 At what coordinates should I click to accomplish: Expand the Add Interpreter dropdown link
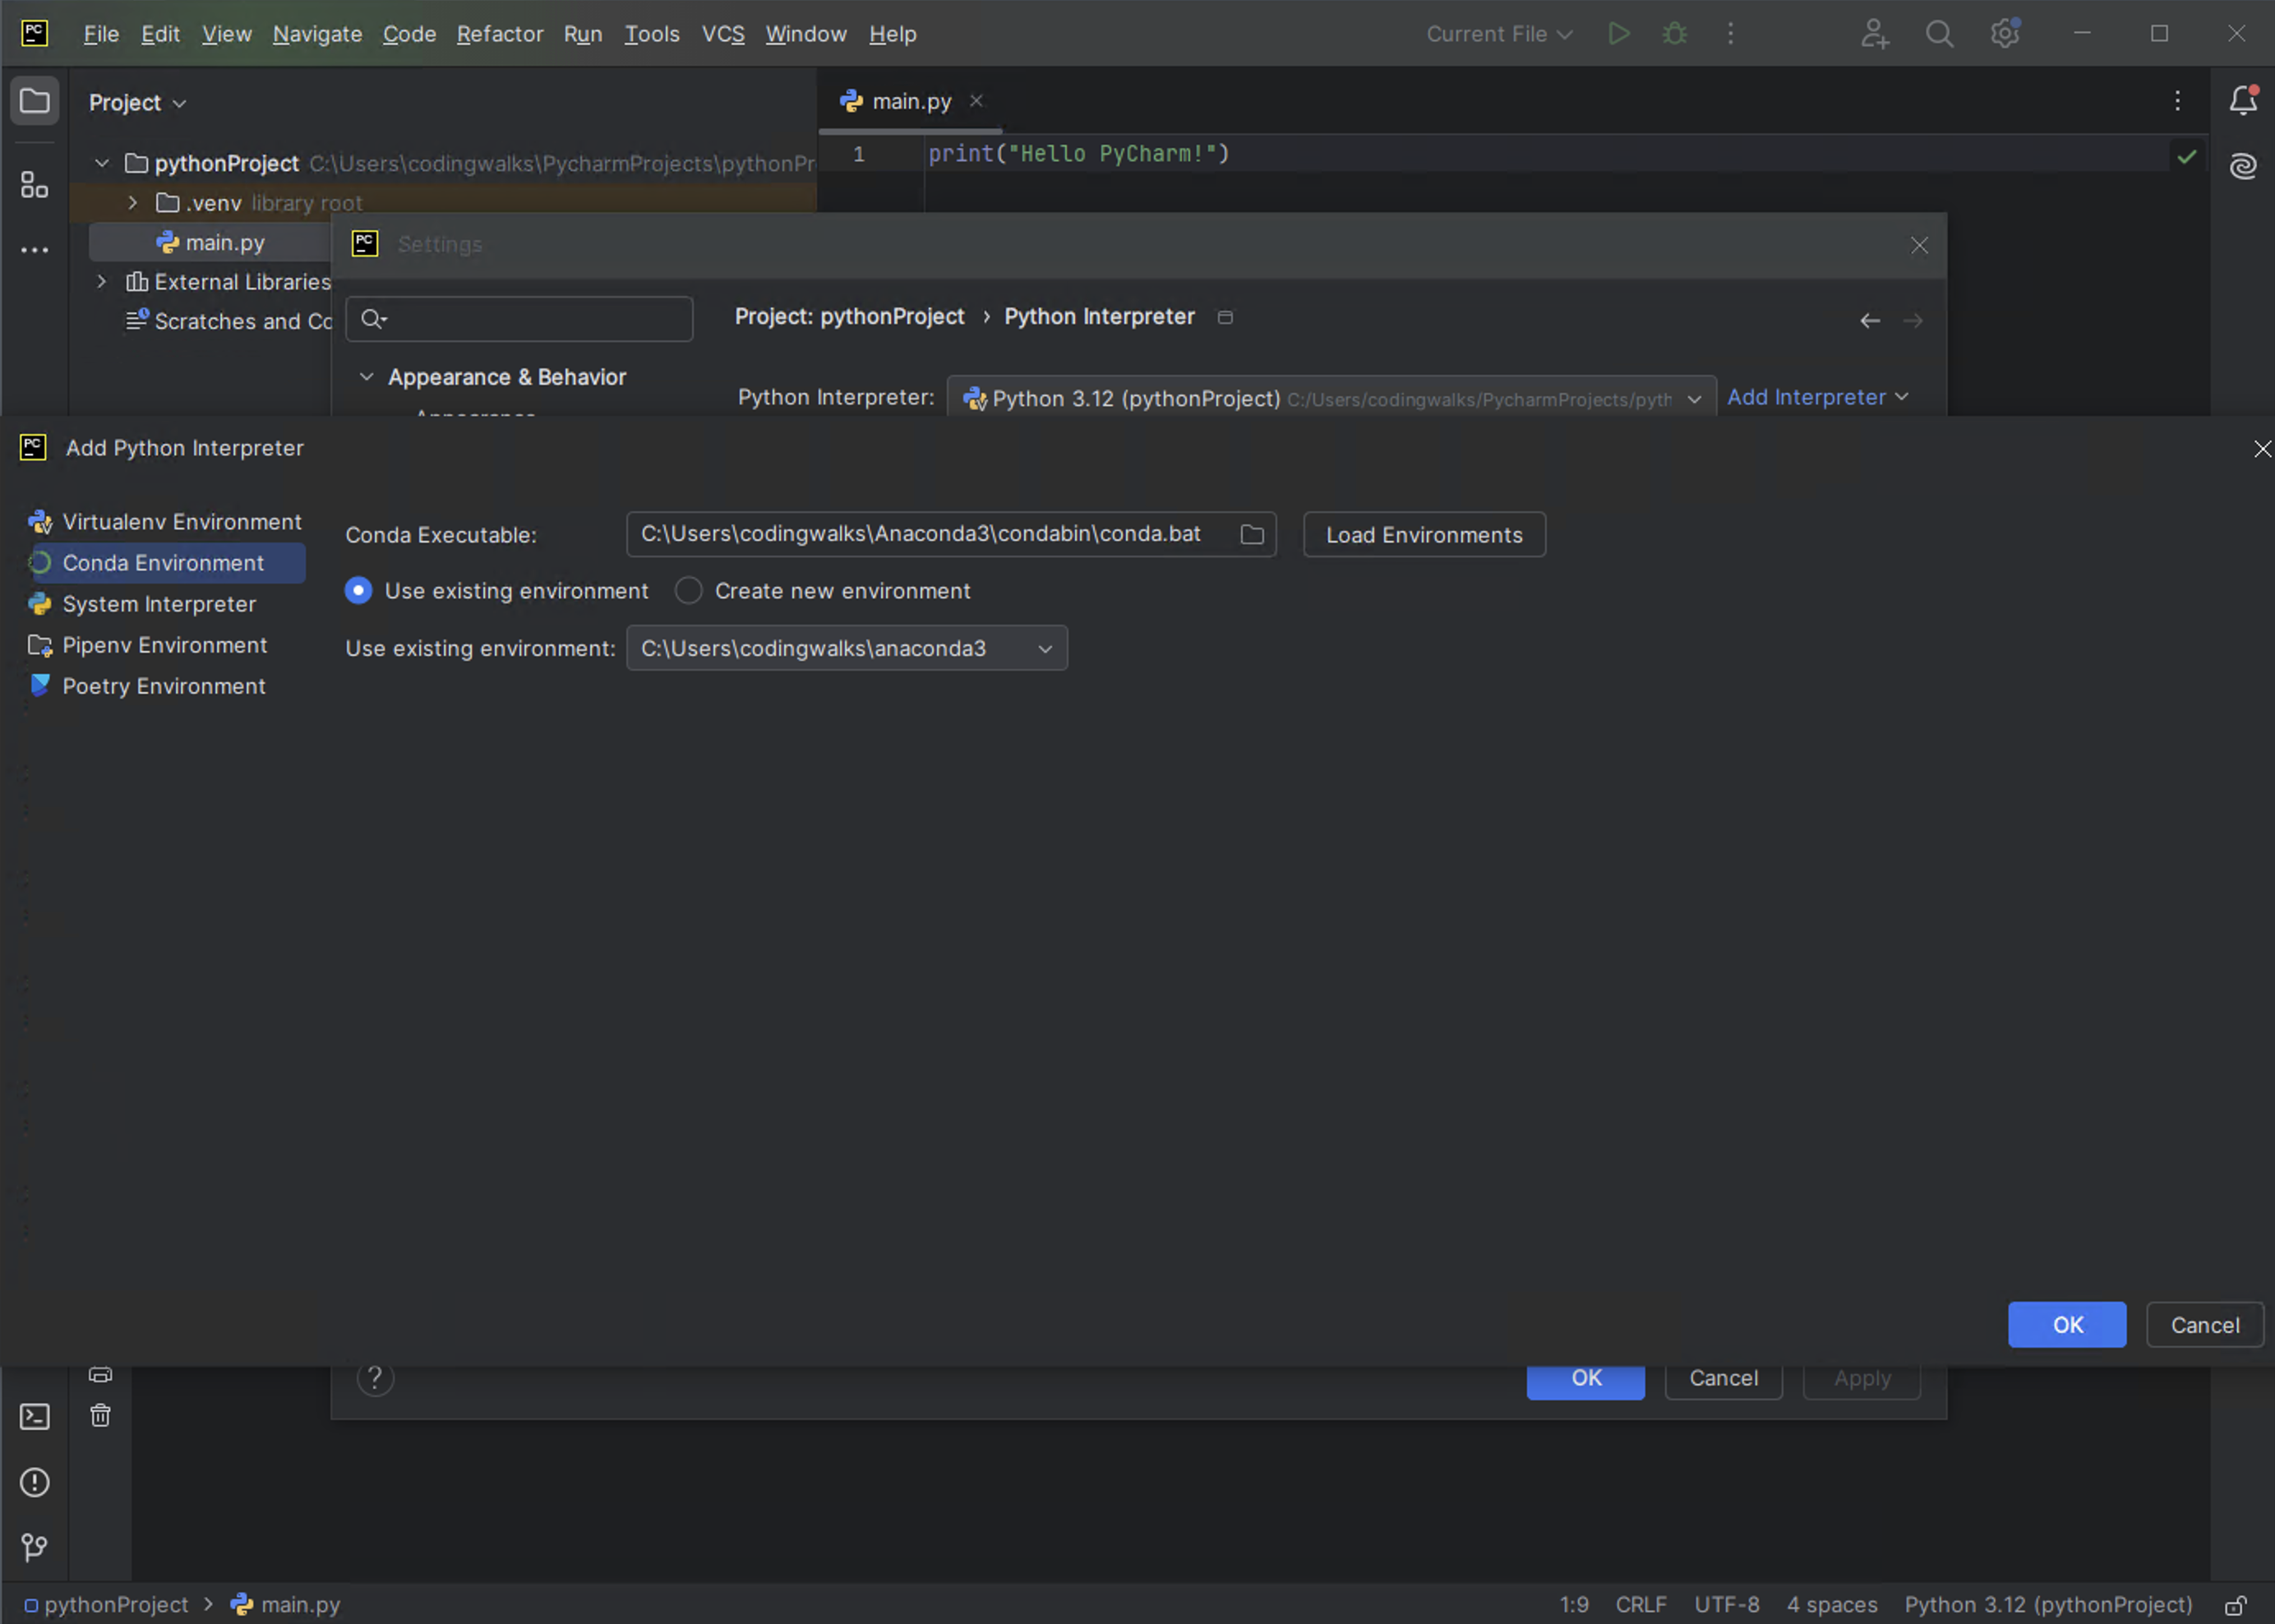(1816, 397)
